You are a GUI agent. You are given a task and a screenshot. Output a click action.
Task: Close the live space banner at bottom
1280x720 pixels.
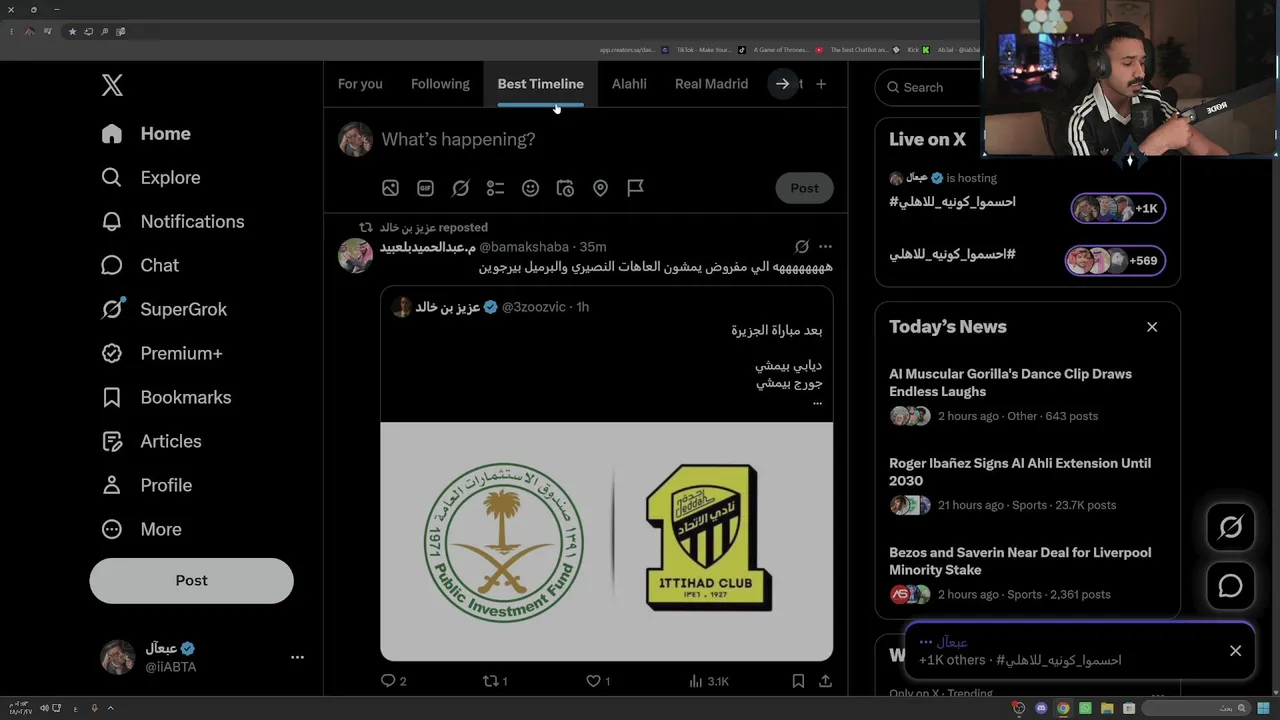[1235, 651]
